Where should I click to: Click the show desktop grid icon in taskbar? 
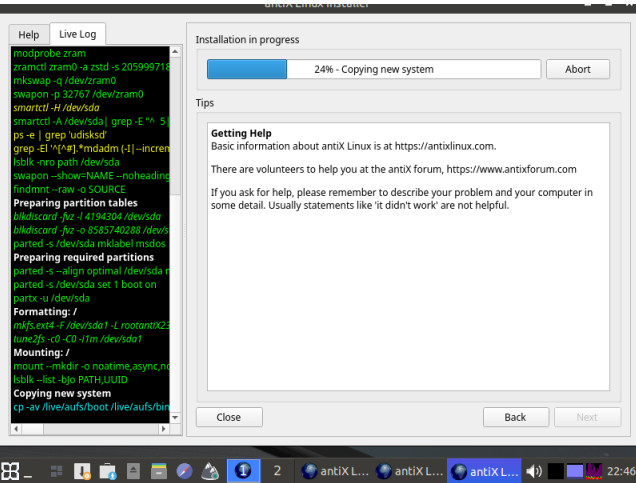pyautogui.click(x=56, y=471)
